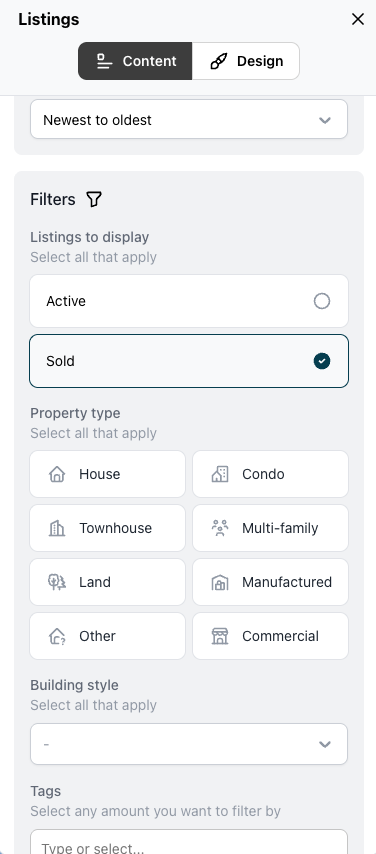Open the Newest to oldest sort dropdown

point(189,119)
